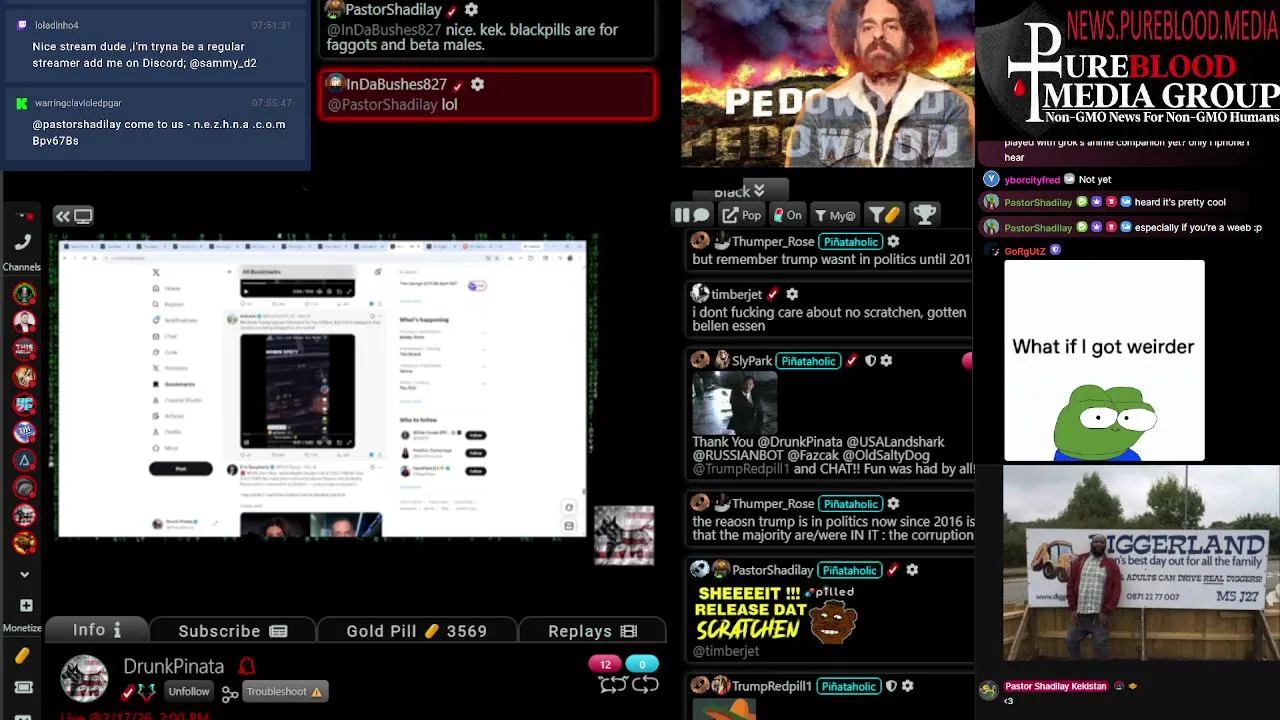Open the trophy leaderboard icon in chat toolbar
1280x720 pixels.
click(x=924, y=214)
